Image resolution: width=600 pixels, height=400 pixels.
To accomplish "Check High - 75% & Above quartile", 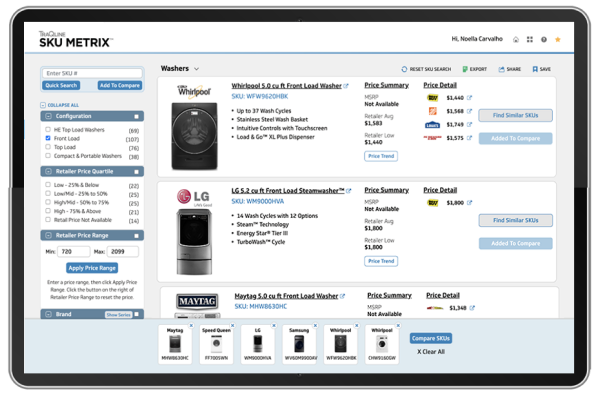I will 48,211.
